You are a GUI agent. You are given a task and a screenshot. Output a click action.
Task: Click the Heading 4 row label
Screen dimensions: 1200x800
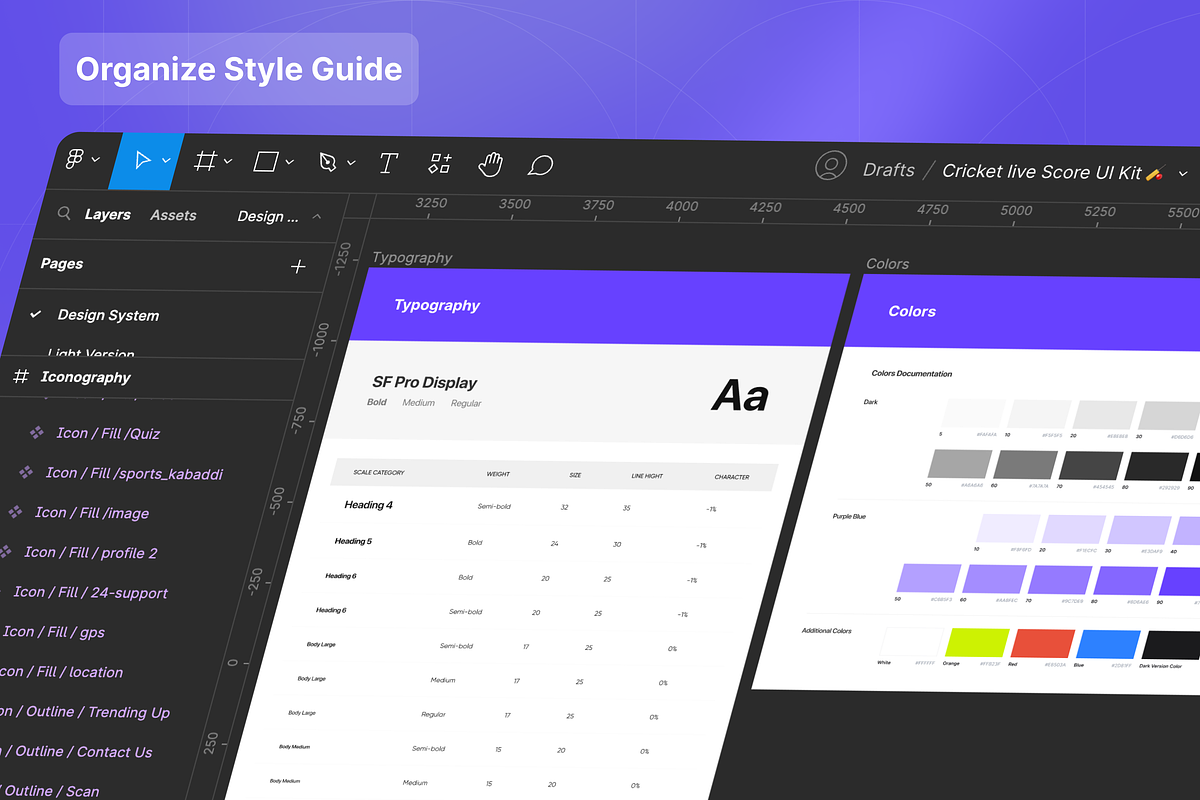(368, 505)
